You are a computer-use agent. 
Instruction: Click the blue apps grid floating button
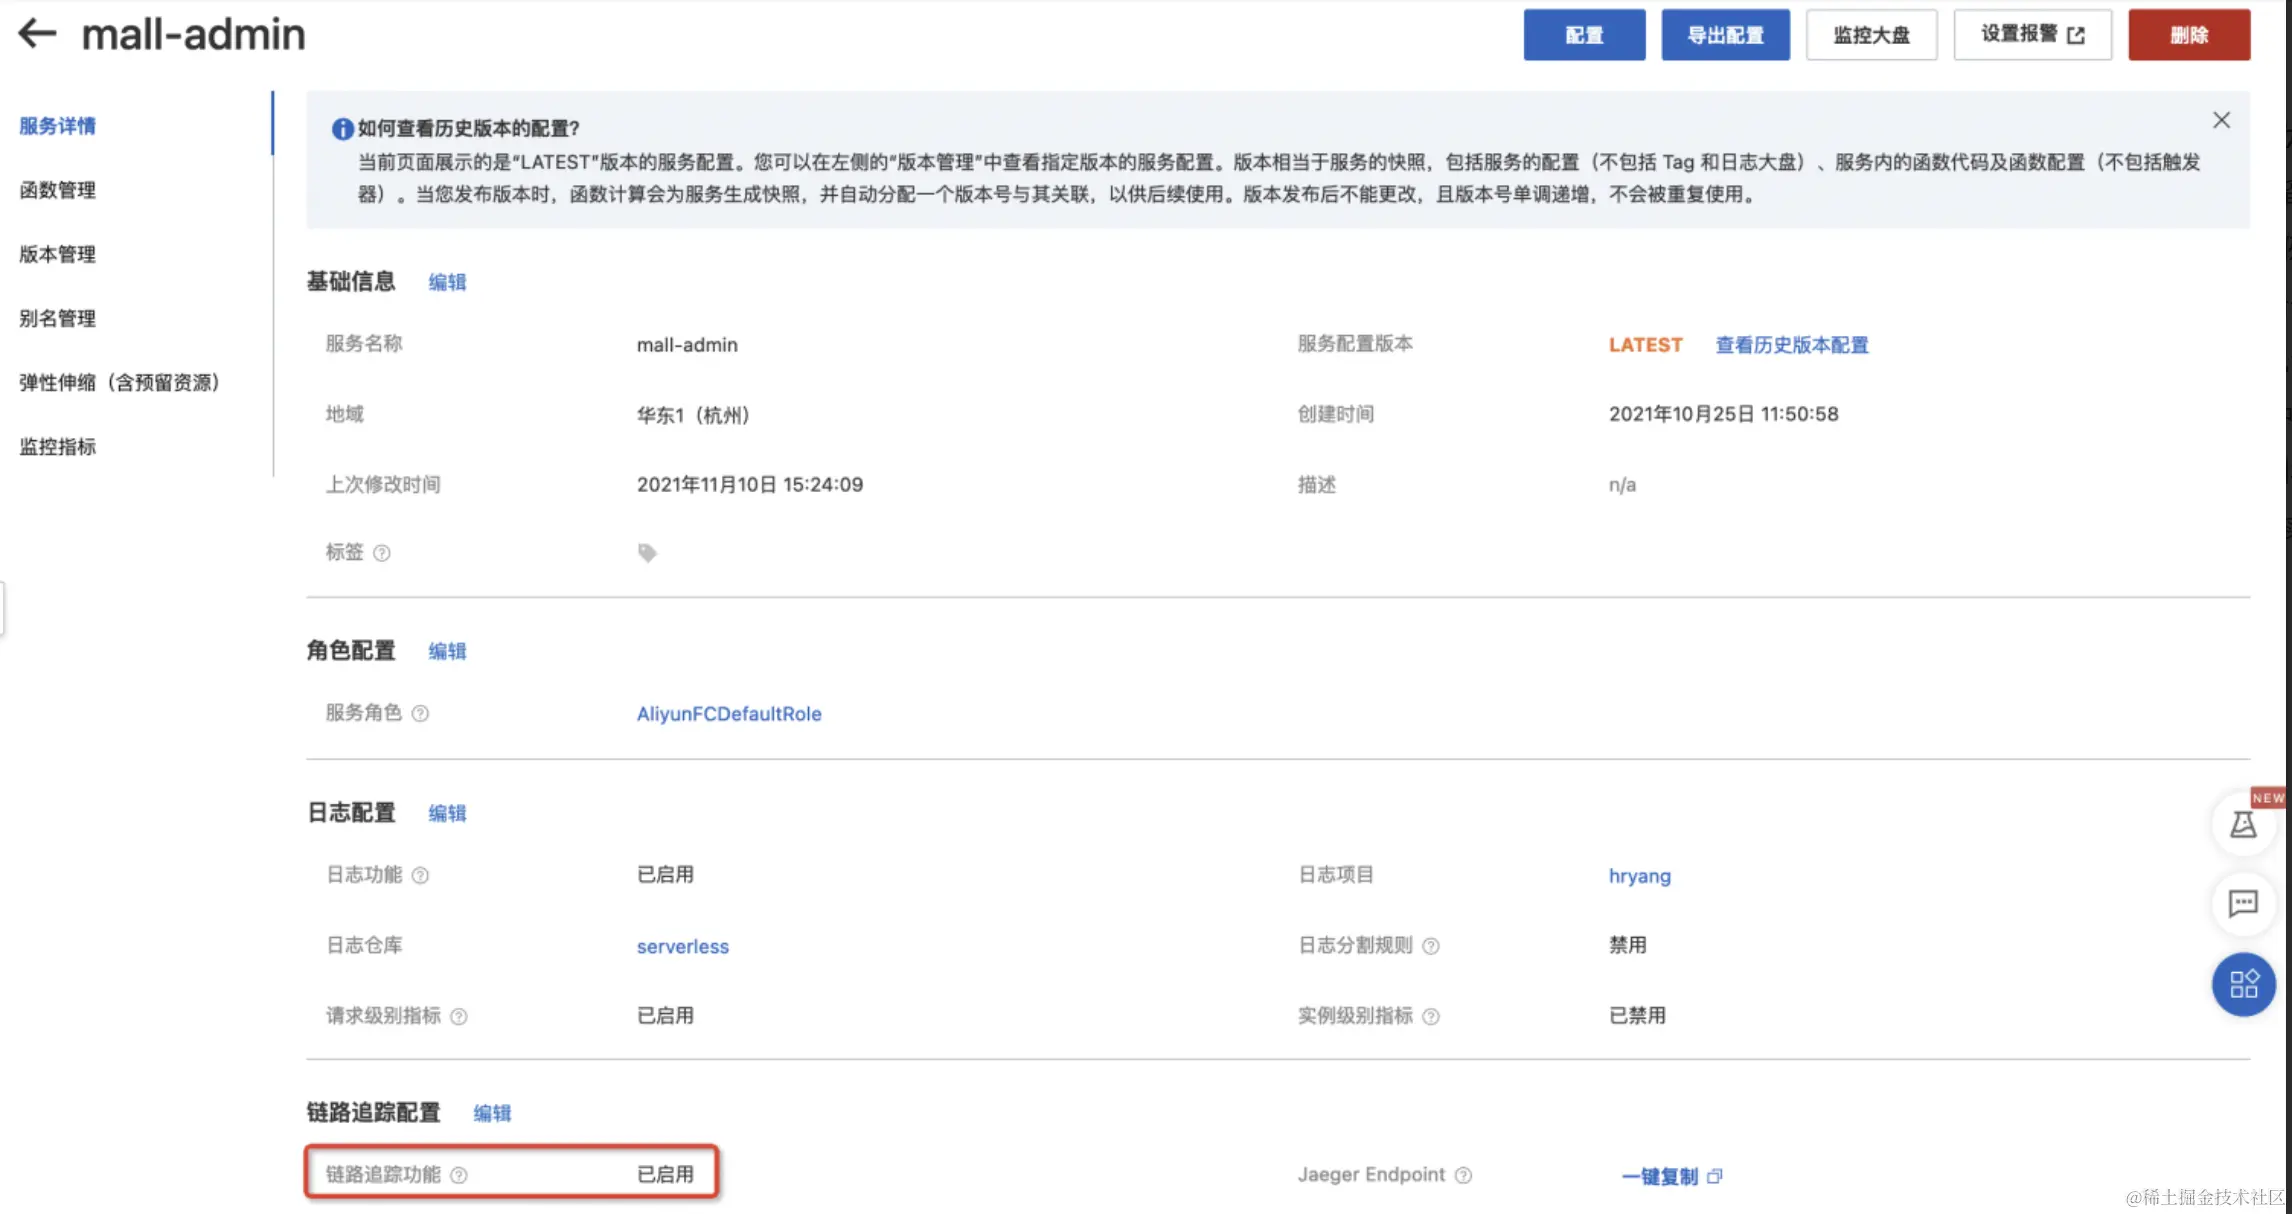(x=2243, y=984)
